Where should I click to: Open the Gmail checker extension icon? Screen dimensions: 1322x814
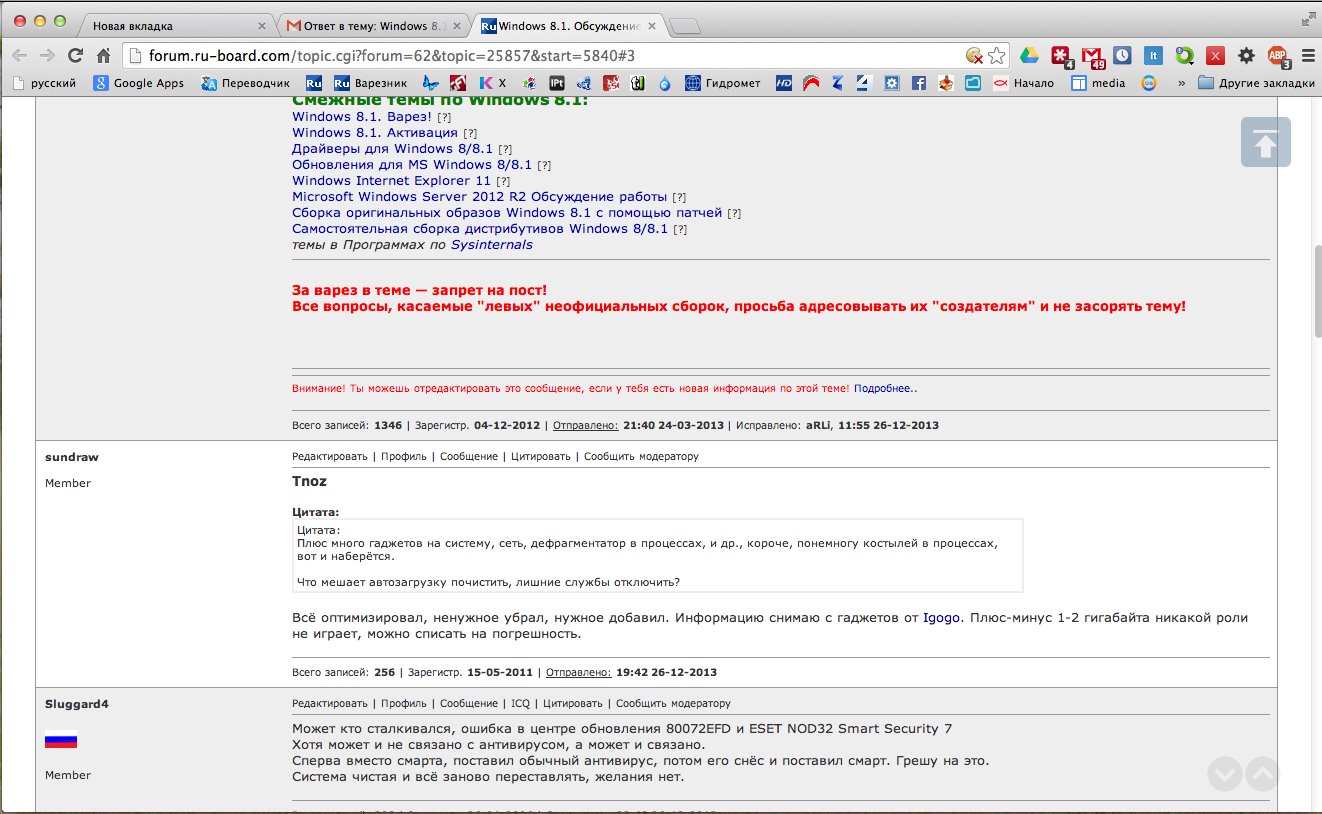pos(1092,56)
